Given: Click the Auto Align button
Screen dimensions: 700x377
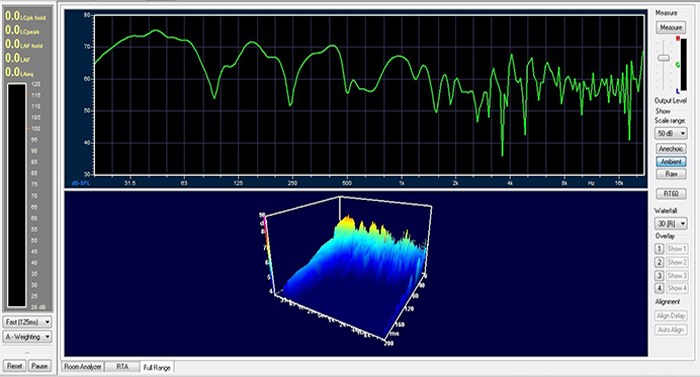Looking at the screenshot, I should (x=671, y=330).
